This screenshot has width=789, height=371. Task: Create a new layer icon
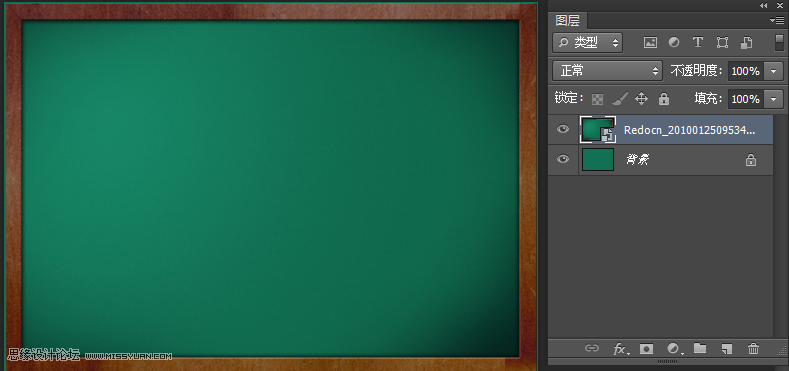click(x=726, y=348)
